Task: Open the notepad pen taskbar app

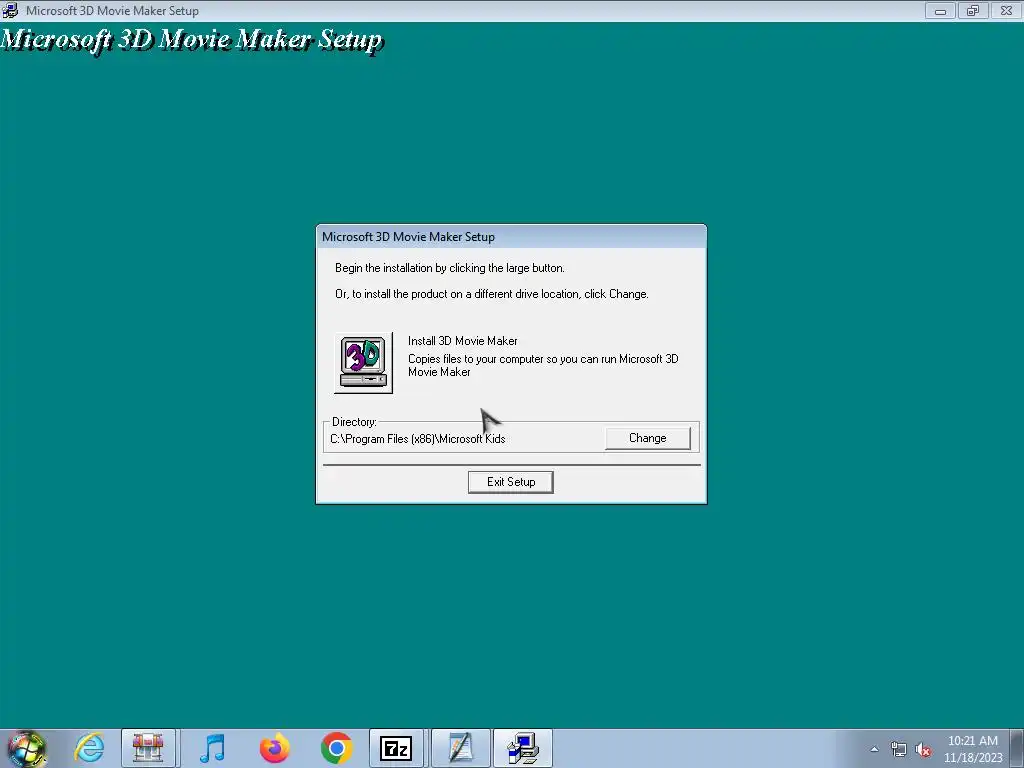Action: [x=460, y=748]
